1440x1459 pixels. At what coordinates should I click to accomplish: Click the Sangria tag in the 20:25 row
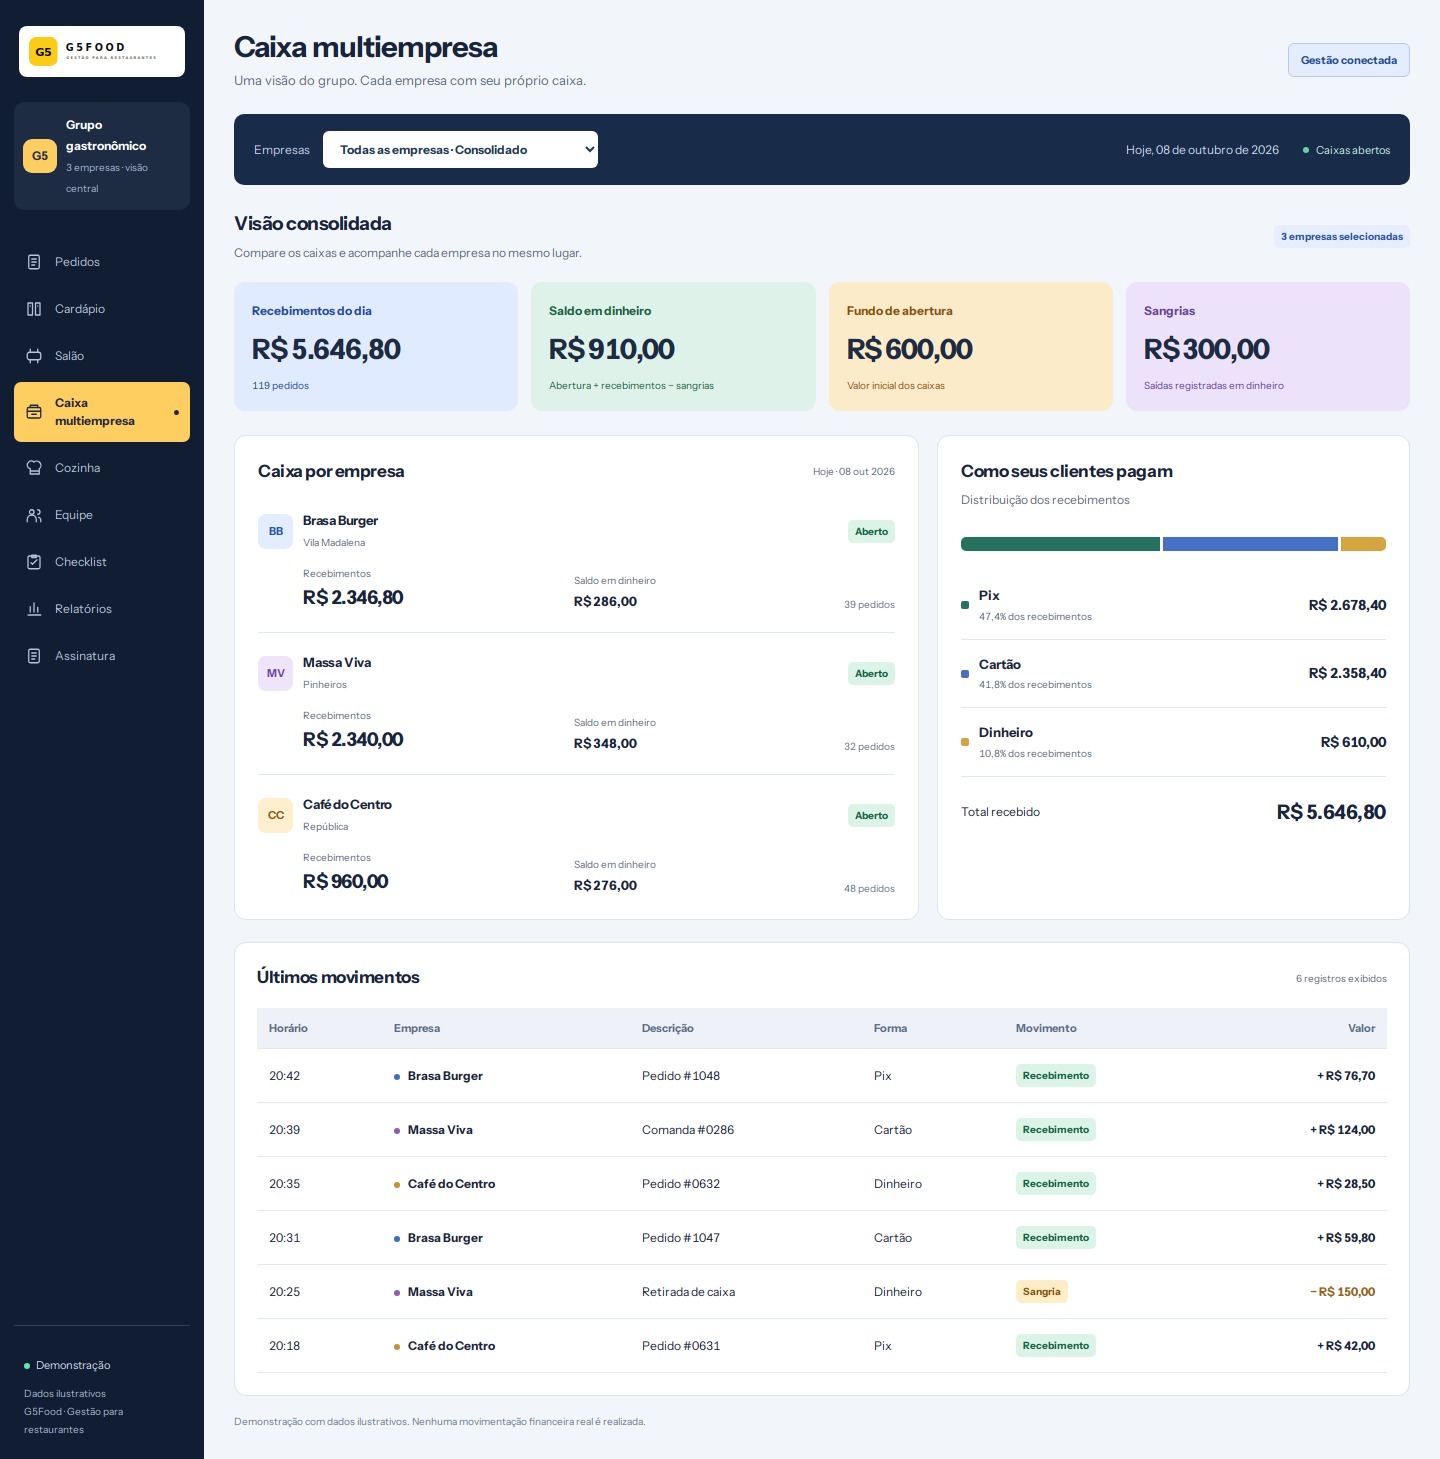[1041, 1292]
